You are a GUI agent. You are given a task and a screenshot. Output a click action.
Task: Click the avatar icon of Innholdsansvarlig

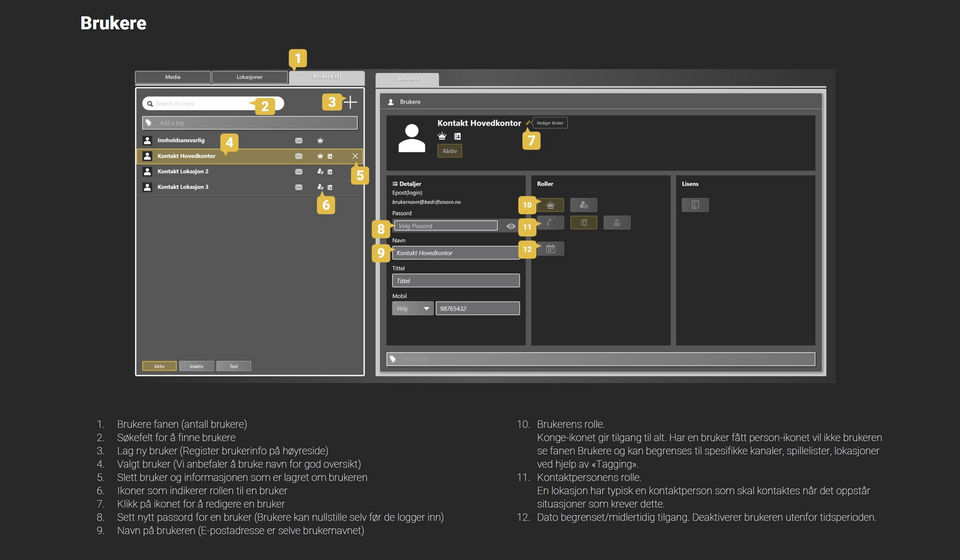[147, 141]
